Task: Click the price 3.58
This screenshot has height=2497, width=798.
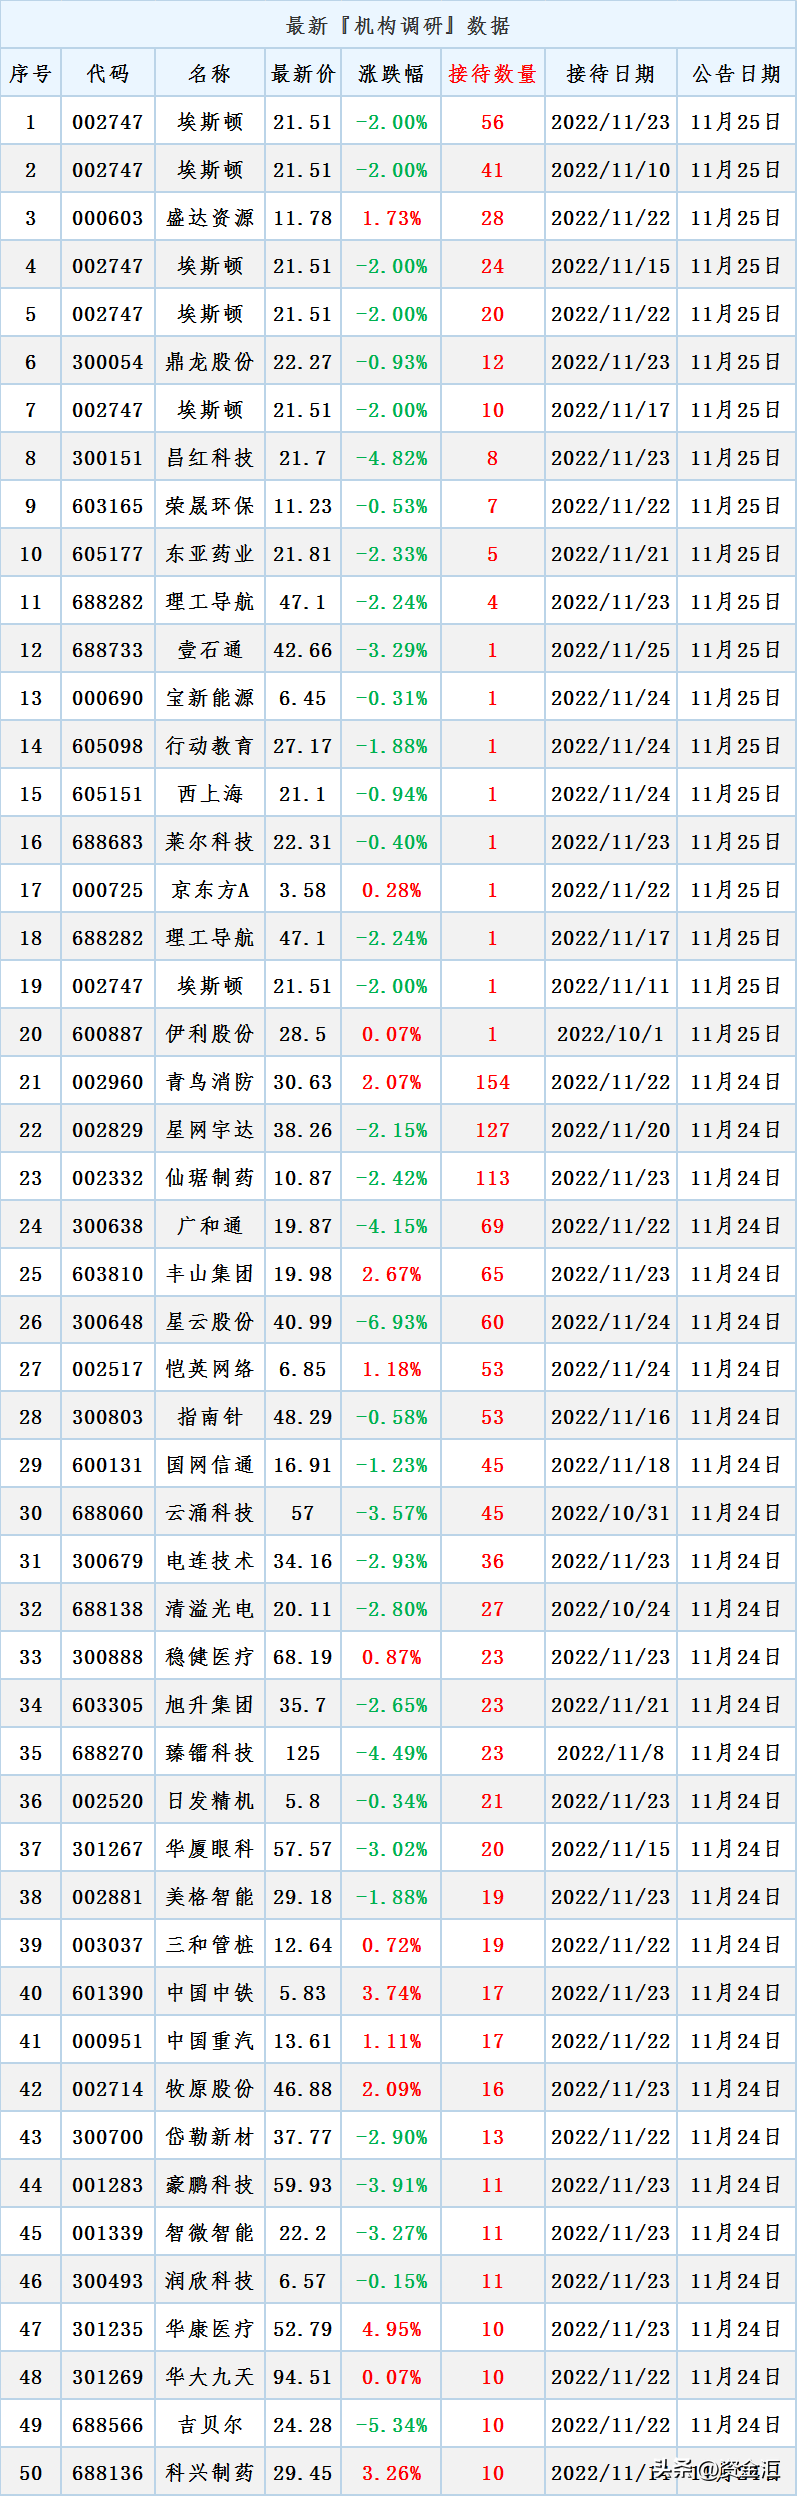Action: 303,890
